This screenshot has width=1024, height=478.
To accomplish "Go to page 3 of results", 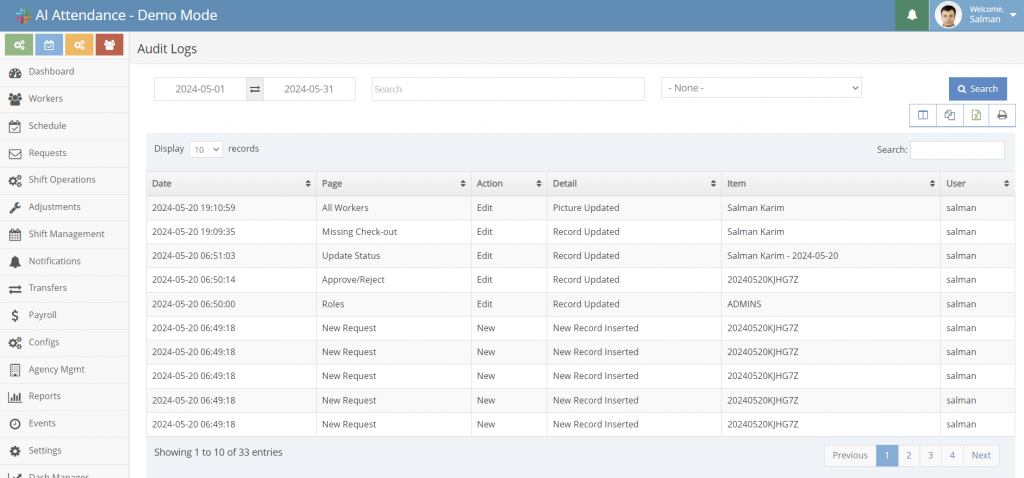I will point(930,455).
